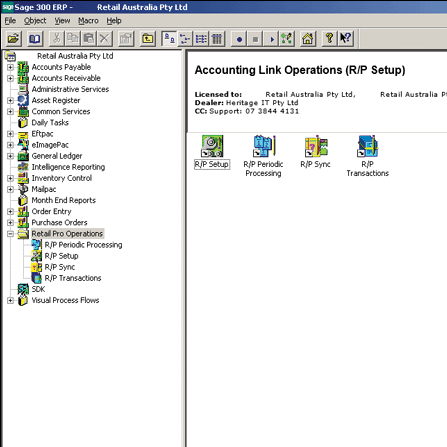Click the Record macro dot button
This screenshot has width=447, height=447.
point(239,39)
